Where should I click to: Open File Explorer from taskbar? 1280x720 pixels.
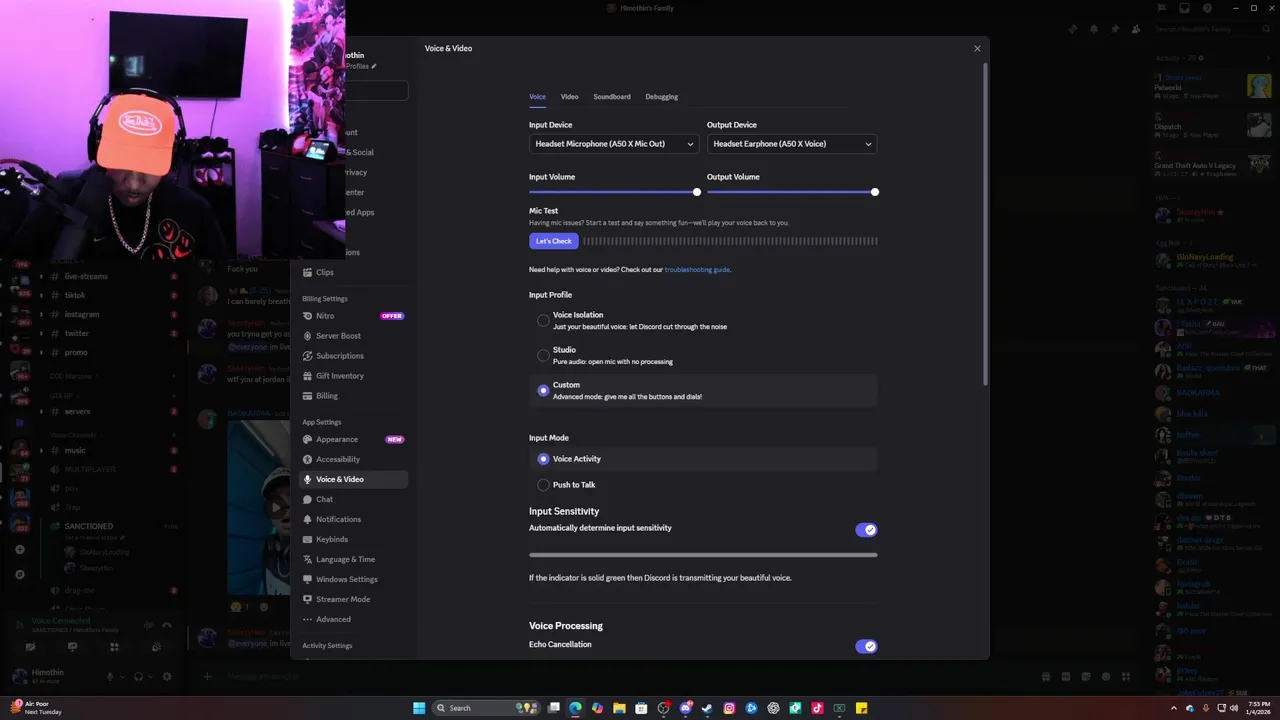620,708
